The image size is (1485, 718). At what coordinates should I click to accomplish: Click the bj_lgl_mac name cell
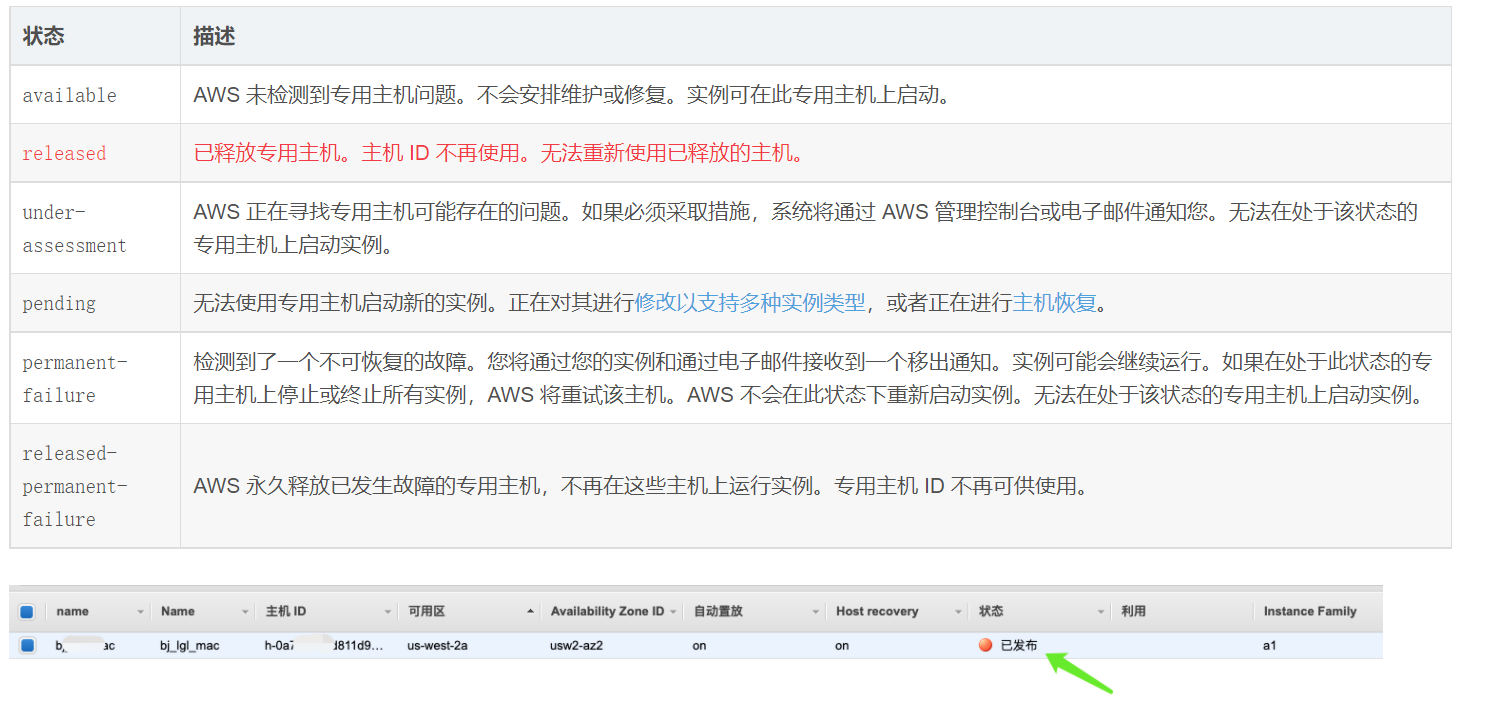tap(189, 646)
